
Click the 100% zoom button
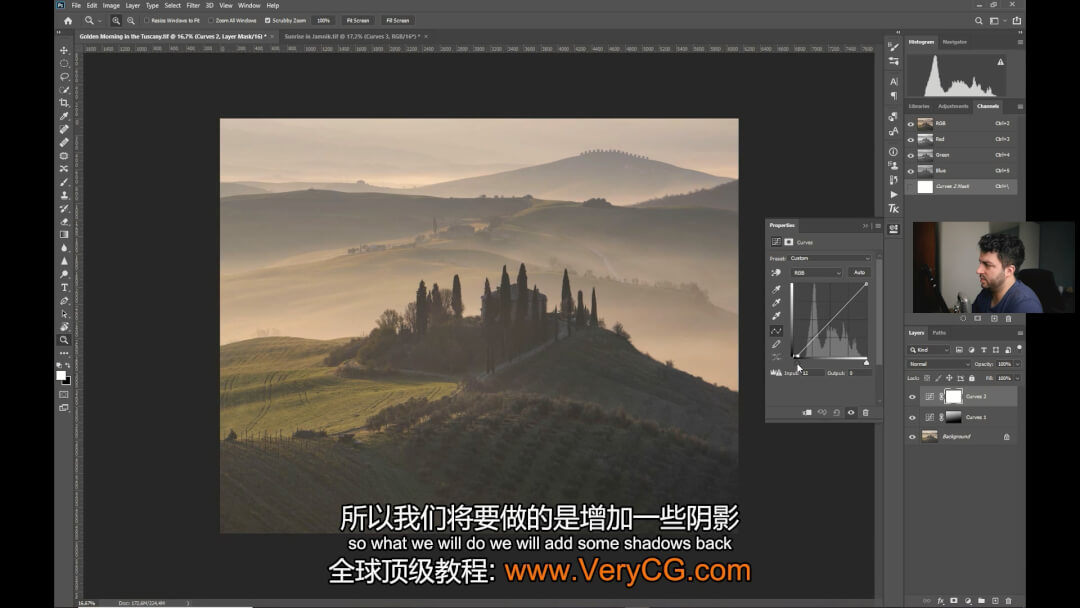coord(323,21)
